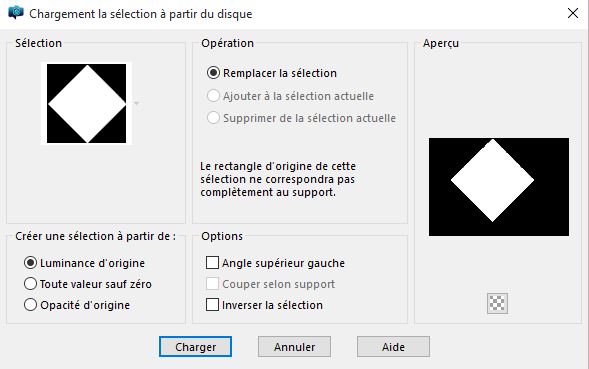
Task: Toggle the checkerboard preview background icon
Action: (497, 303)
